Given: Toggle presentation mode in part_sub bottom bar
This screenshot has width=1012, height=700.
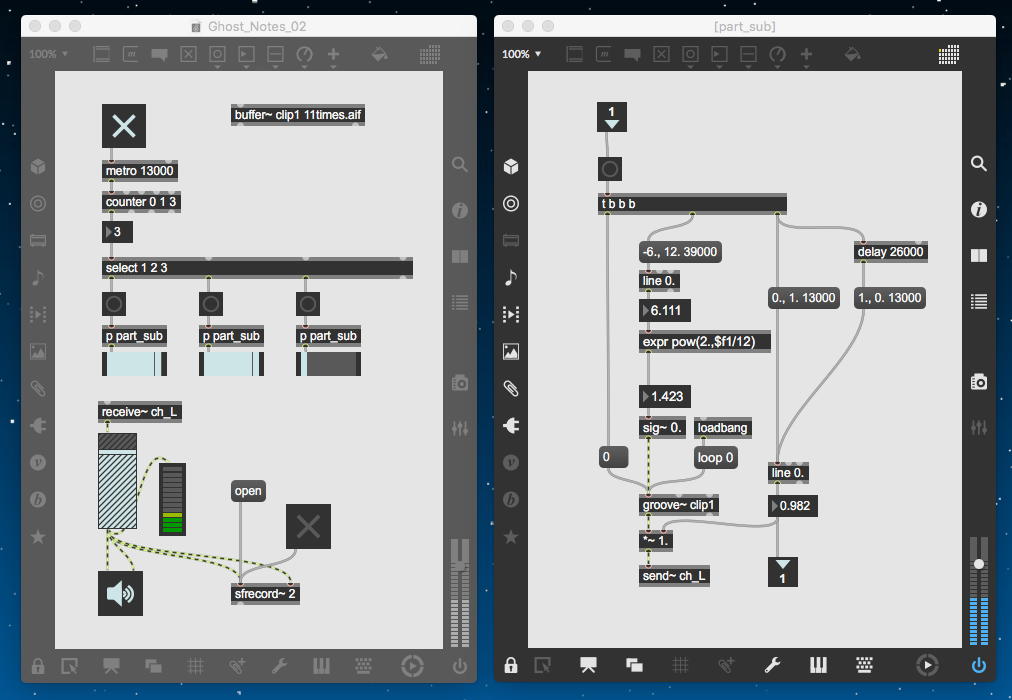Looking at the screenshot, I should (x=588, y=665).
